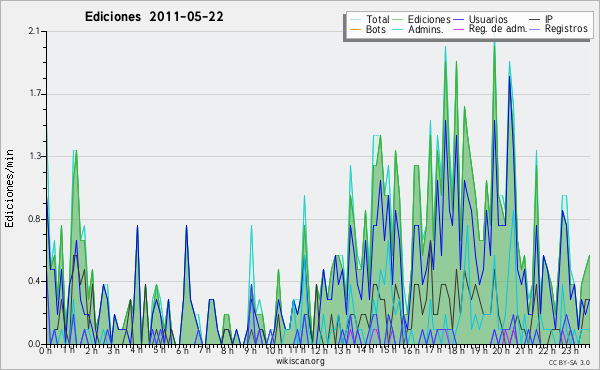Image resolution: width=600 pixels, height=370 pixels.
Task: Click the Admins. legend cyan line
Action: coord(398,29)
